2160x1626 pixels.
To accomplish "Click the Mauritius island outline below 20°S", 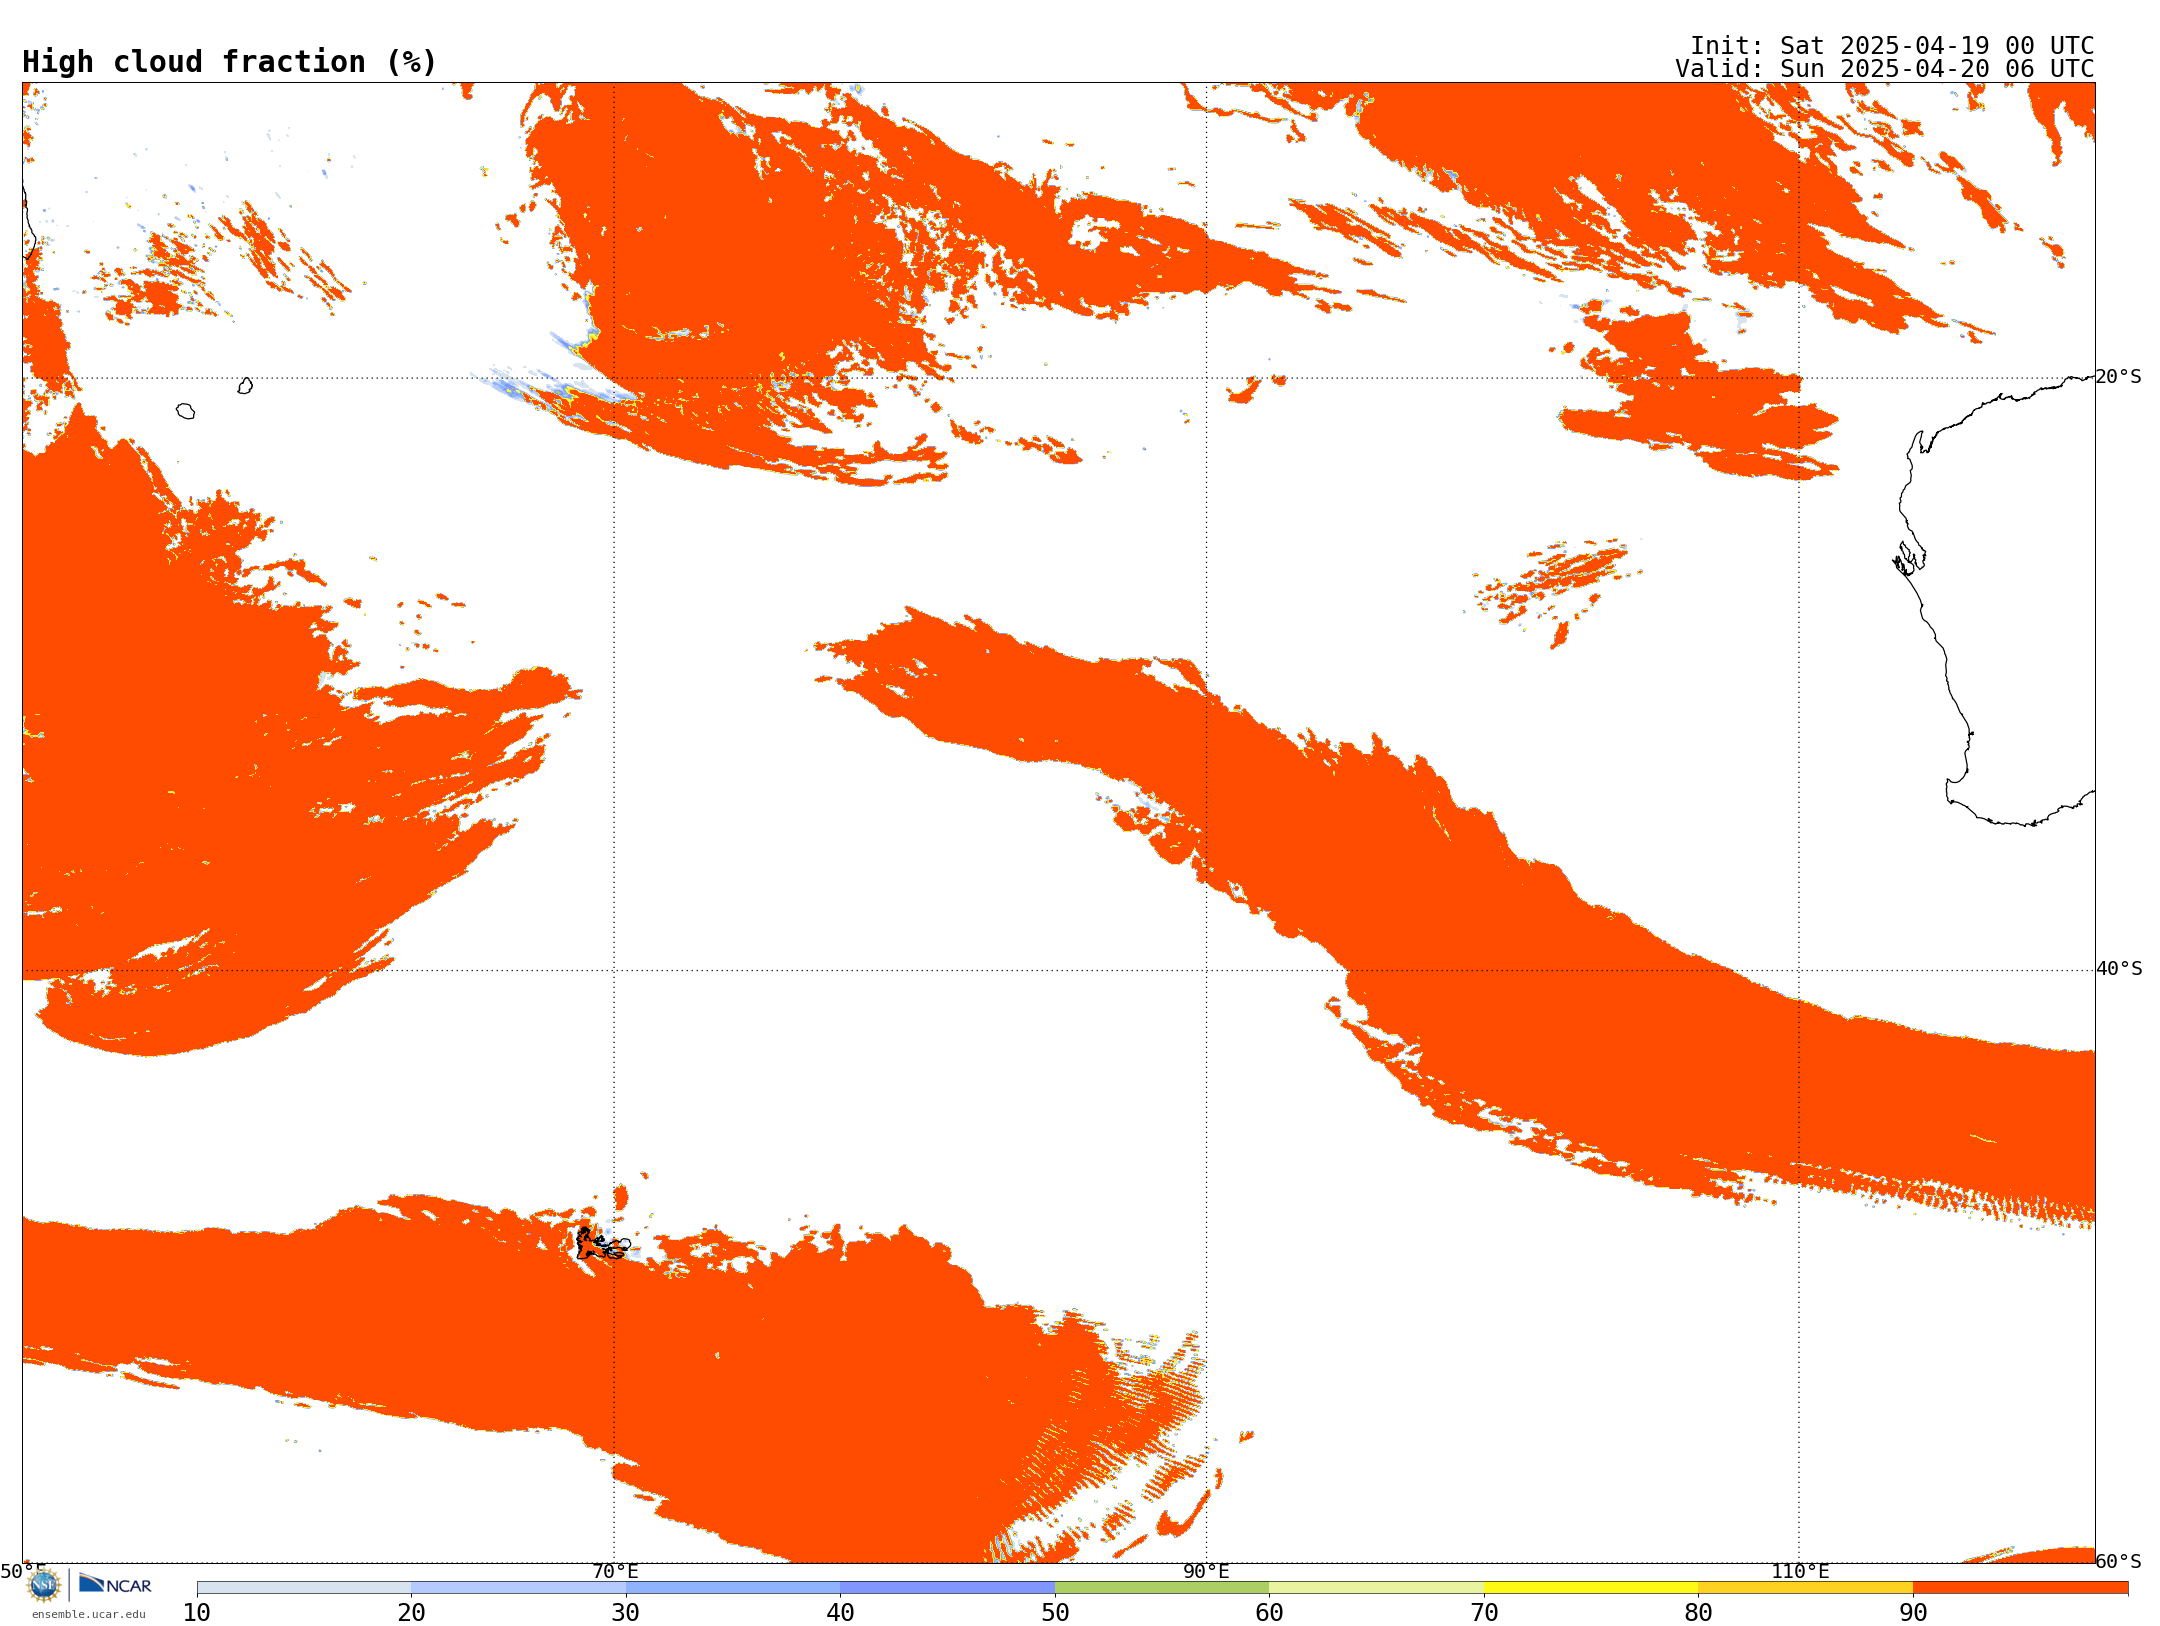I will point(245,386).
